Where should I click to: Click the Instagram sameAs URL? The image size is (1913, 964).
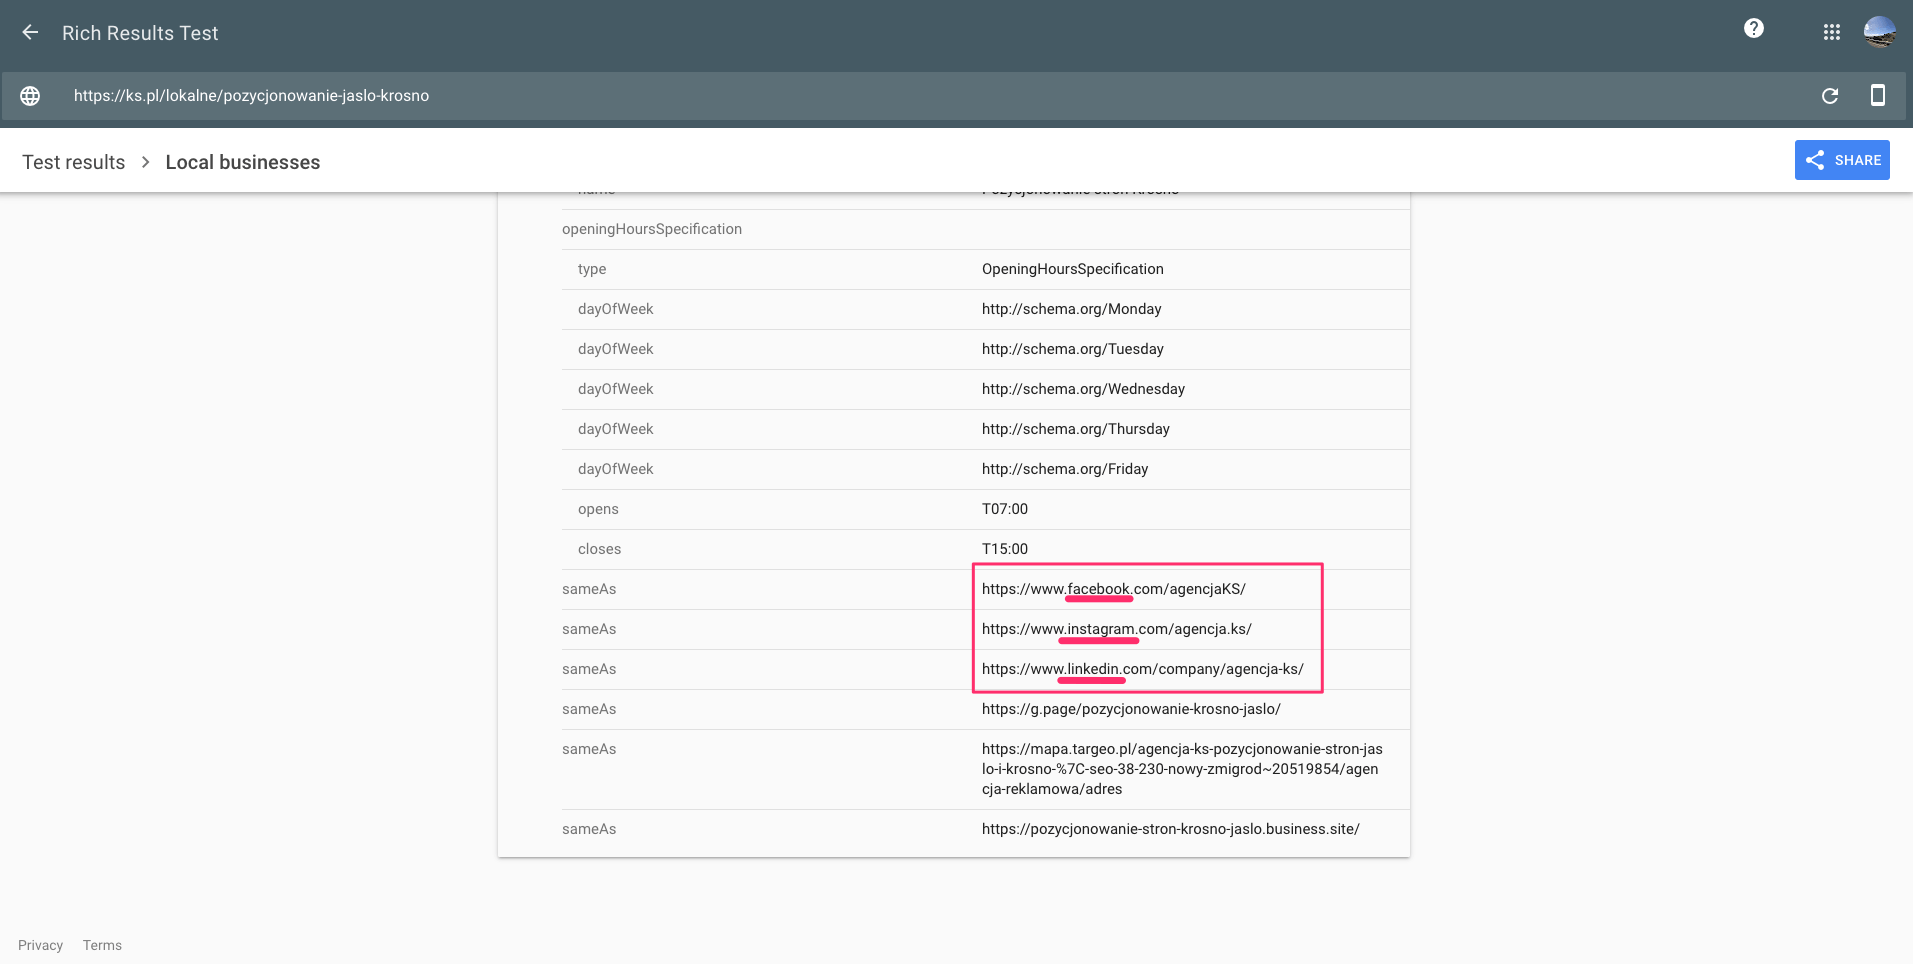(x=1116, y=629)
